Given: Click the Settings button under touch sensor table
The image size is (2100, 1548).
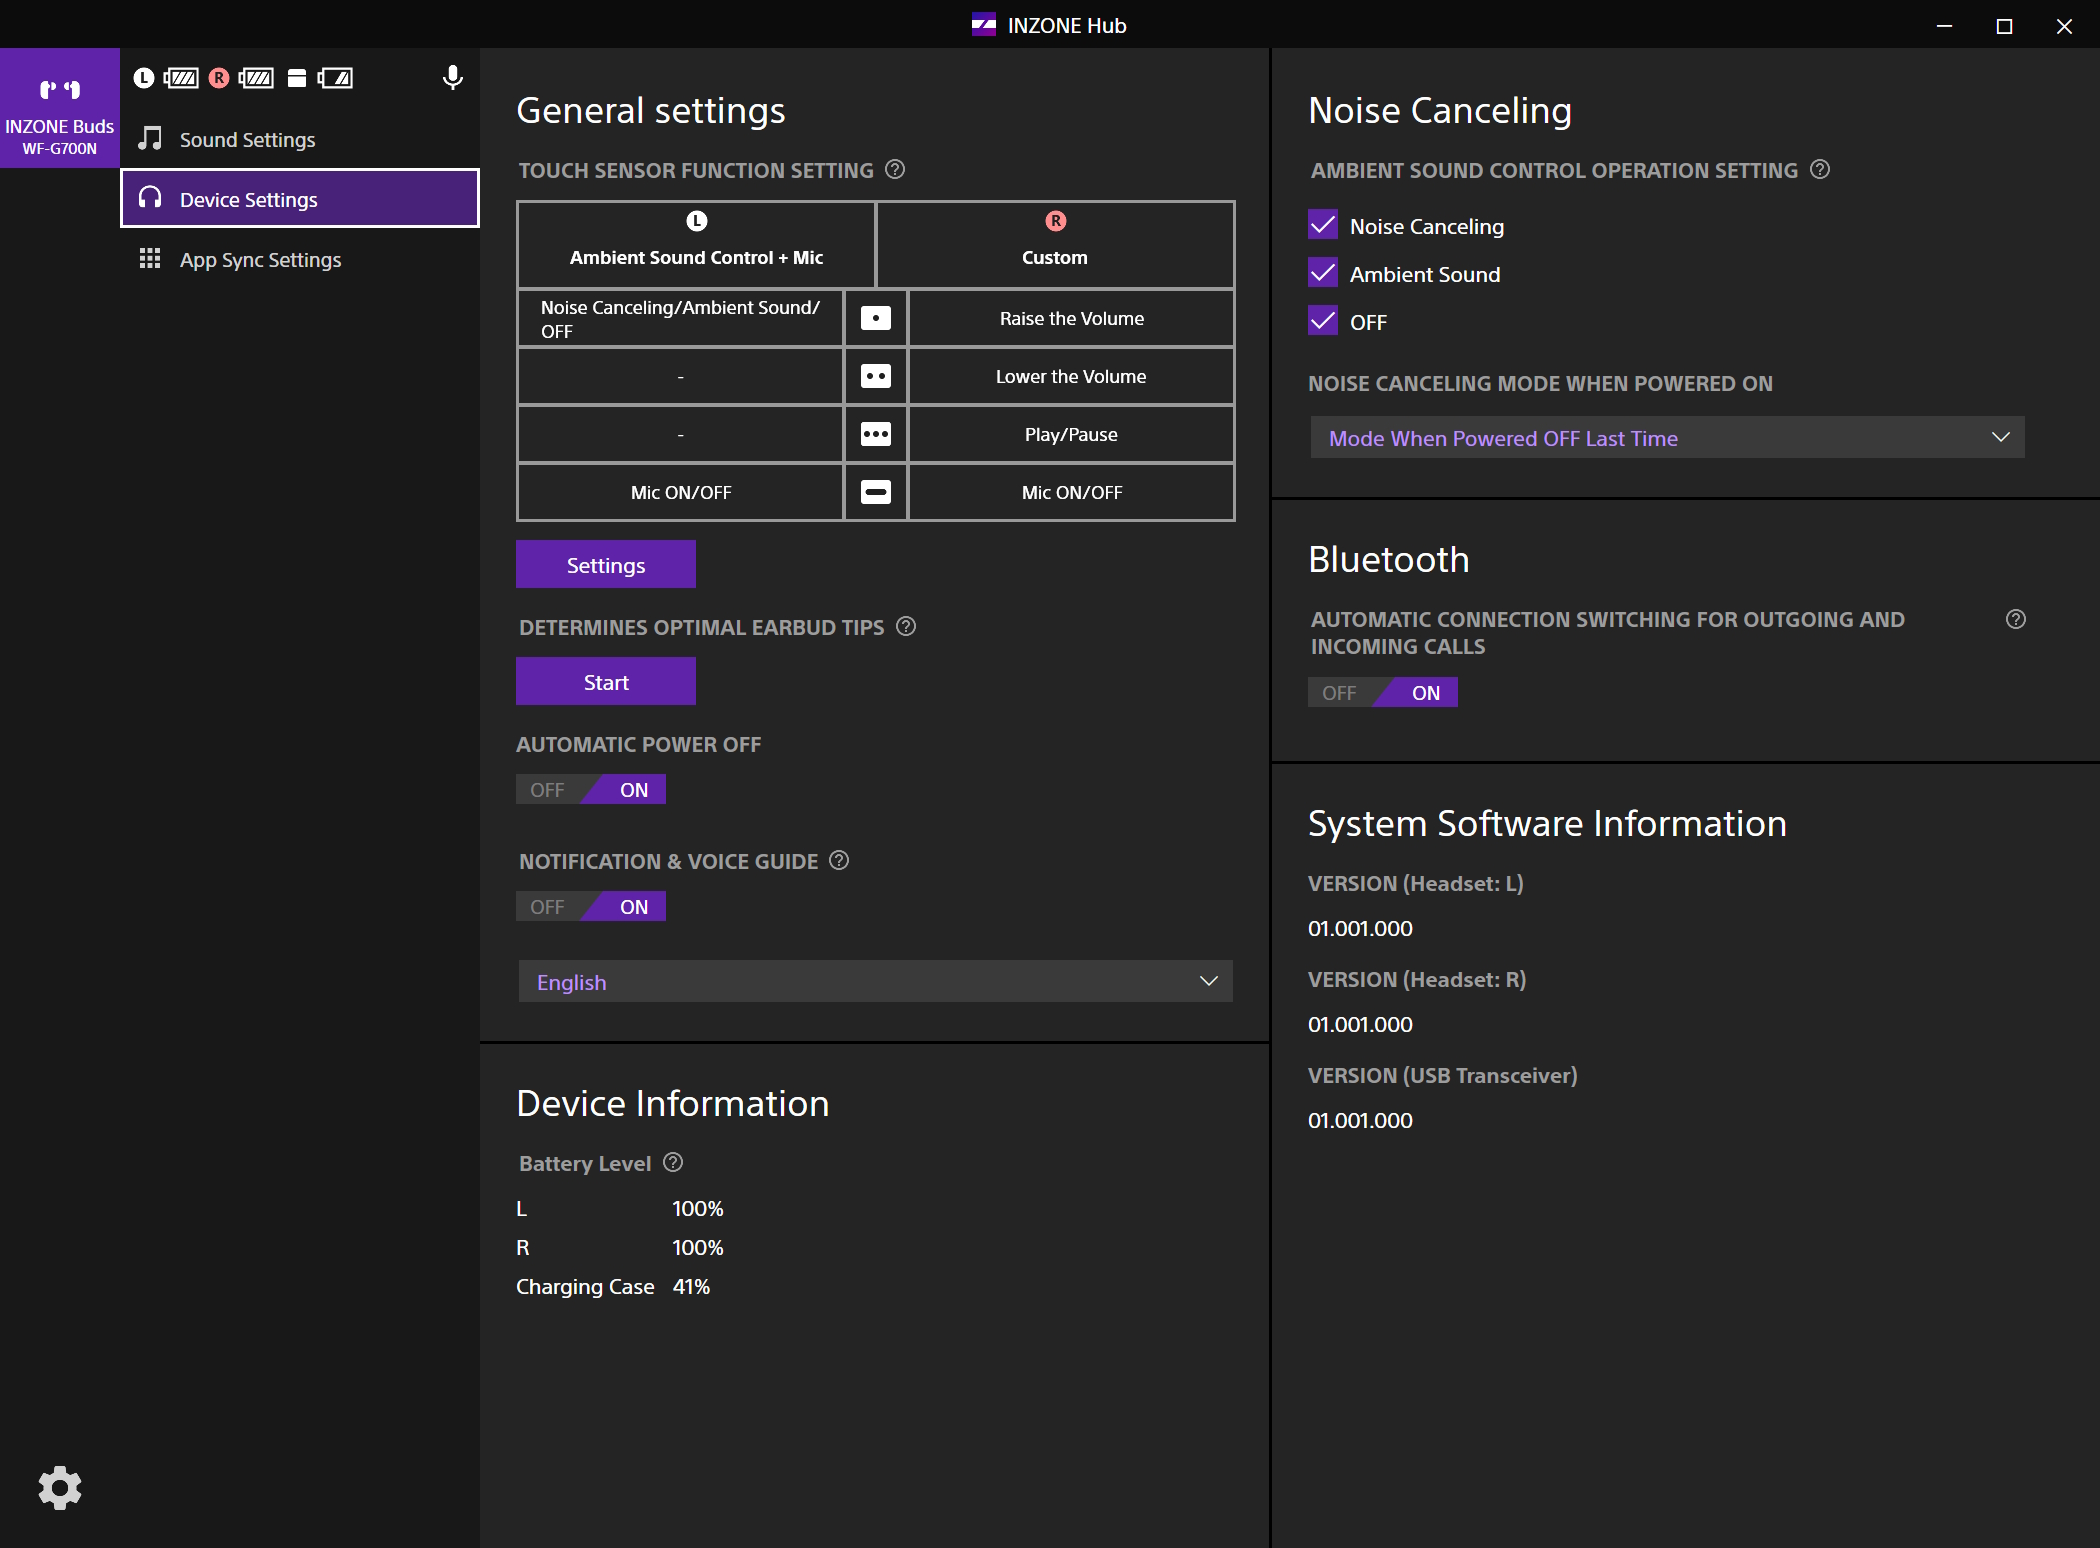Looking at the screenshot, I should click(x=605, y=565).
